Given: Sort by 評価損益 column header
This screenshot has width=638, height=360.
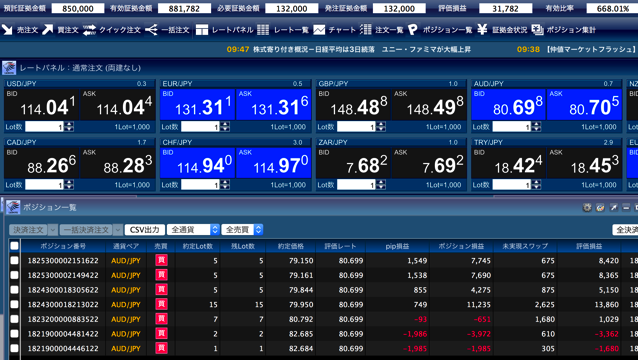Looking at the screenshot, I should [589, 246].
